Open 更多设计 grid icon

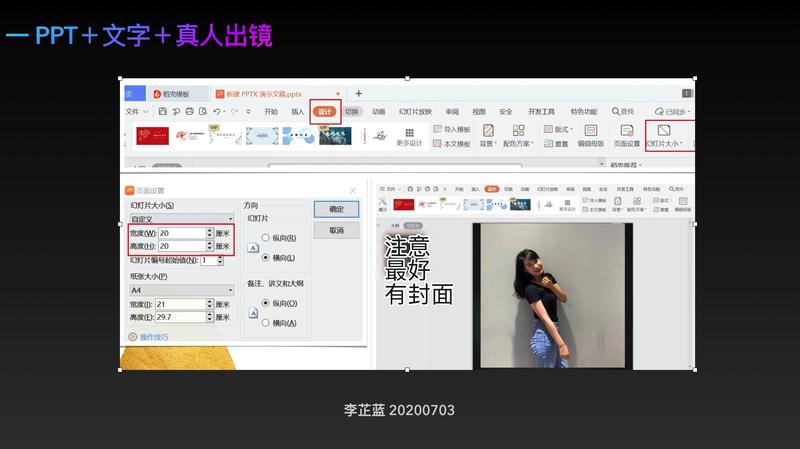pos(409,133)
